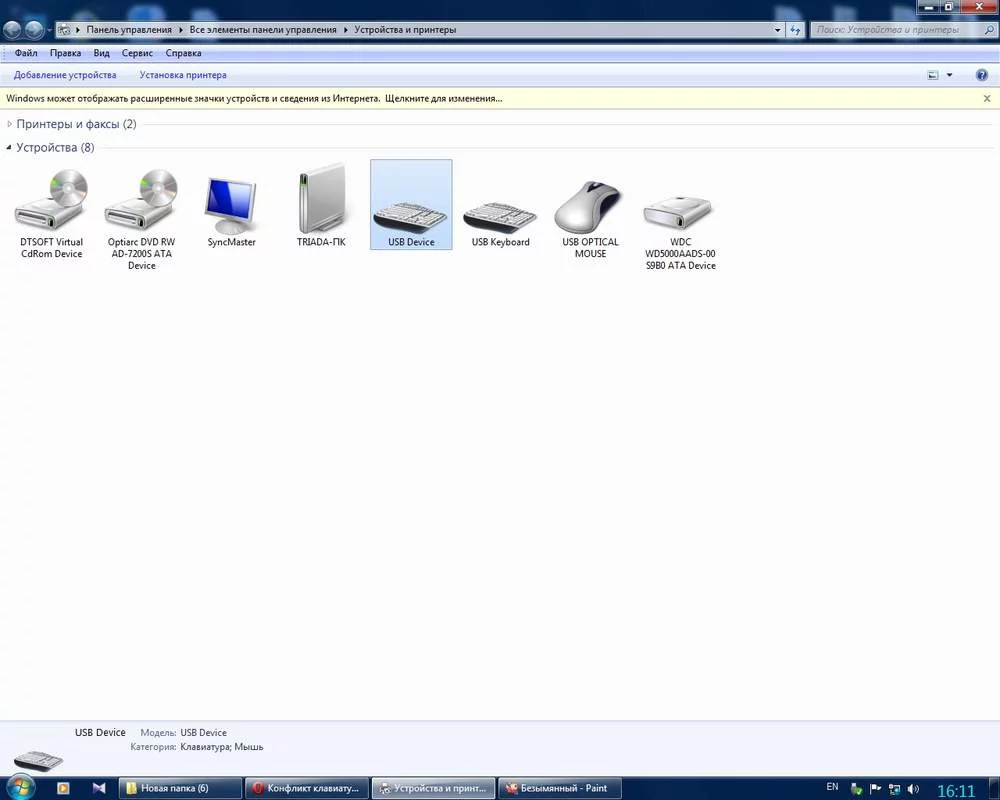Change view with the view icon button
The height and width of the screenshot is (800, 1000).
coord(932,75)
